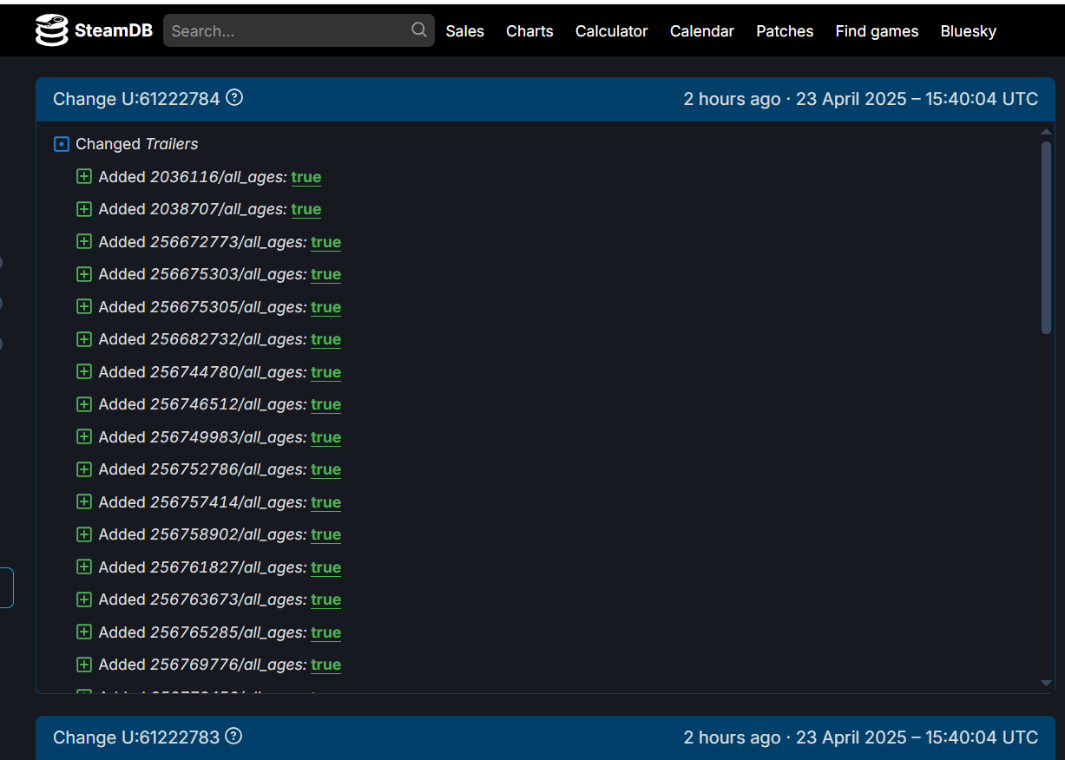This screenshot has width=1065, height=760.
Task: Click the SteamDB logo icon
Action: coord(51,31)
